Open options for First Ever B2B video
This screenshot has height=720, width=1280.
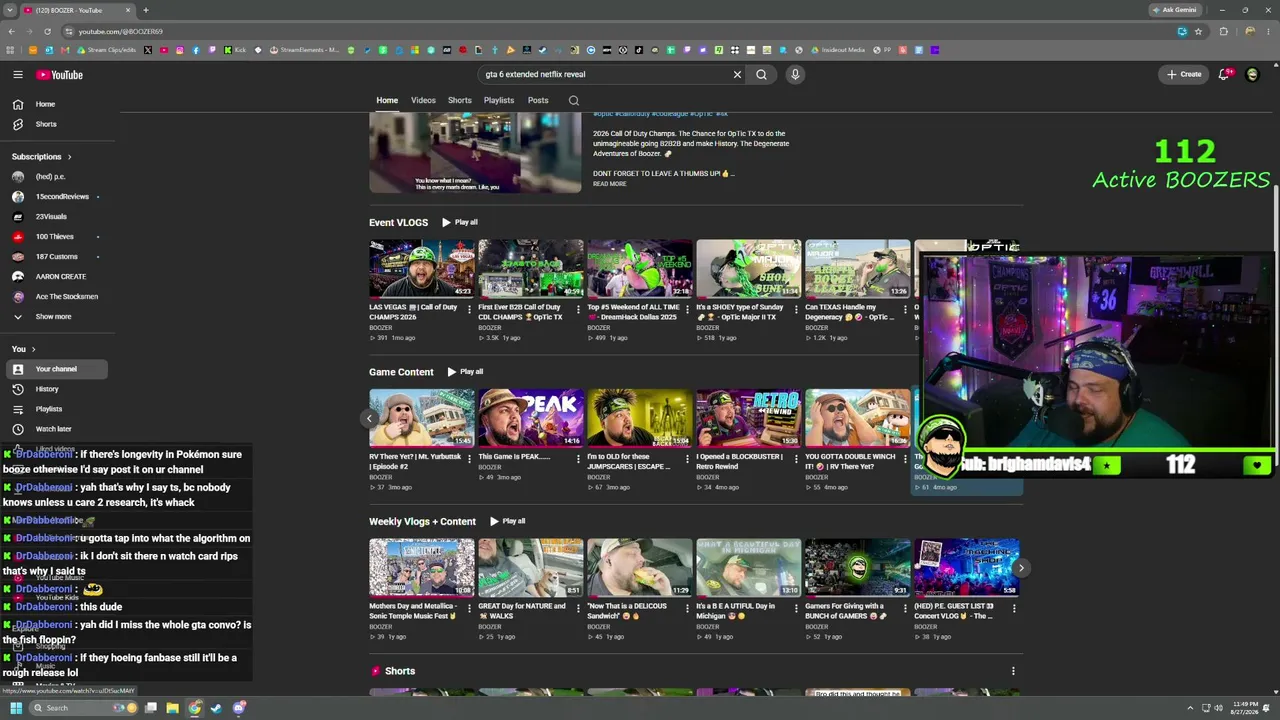[x=578, y=311]
